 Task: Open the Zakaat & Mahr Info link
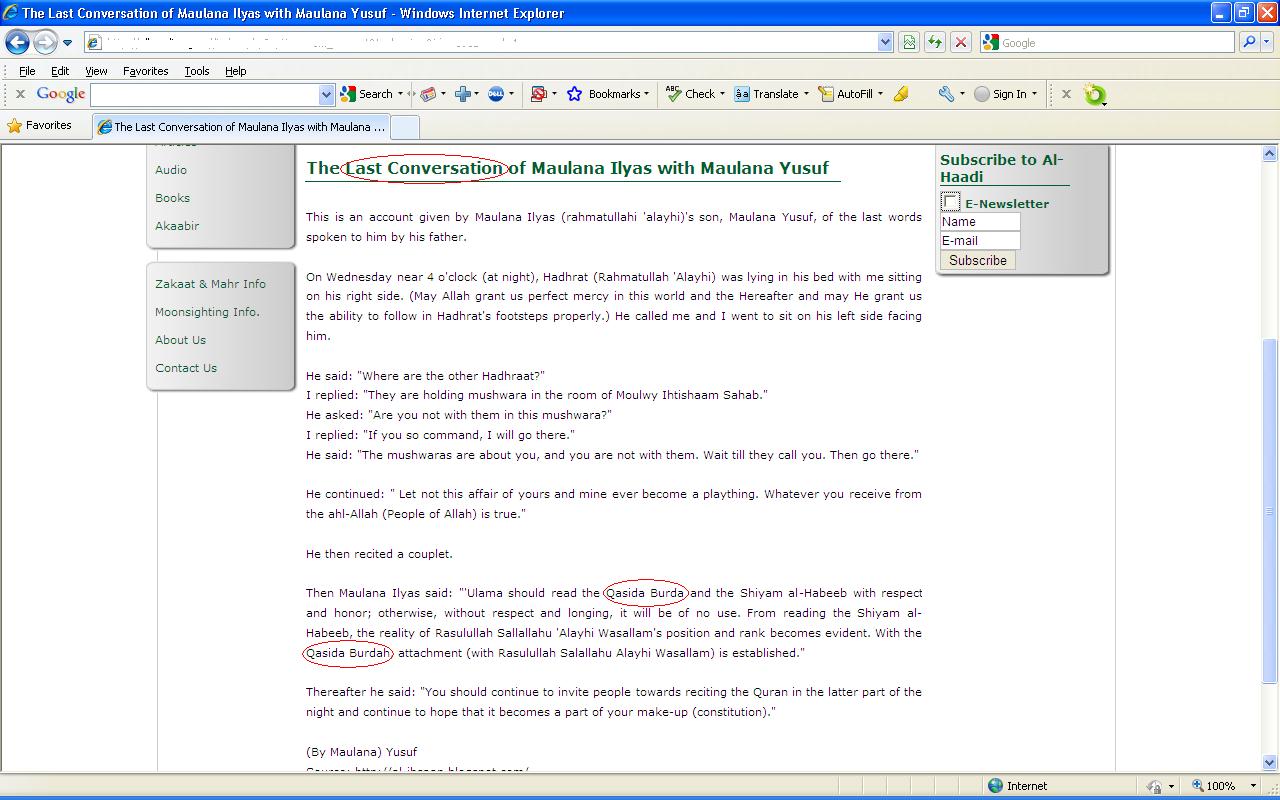click(x=210, y=284)
